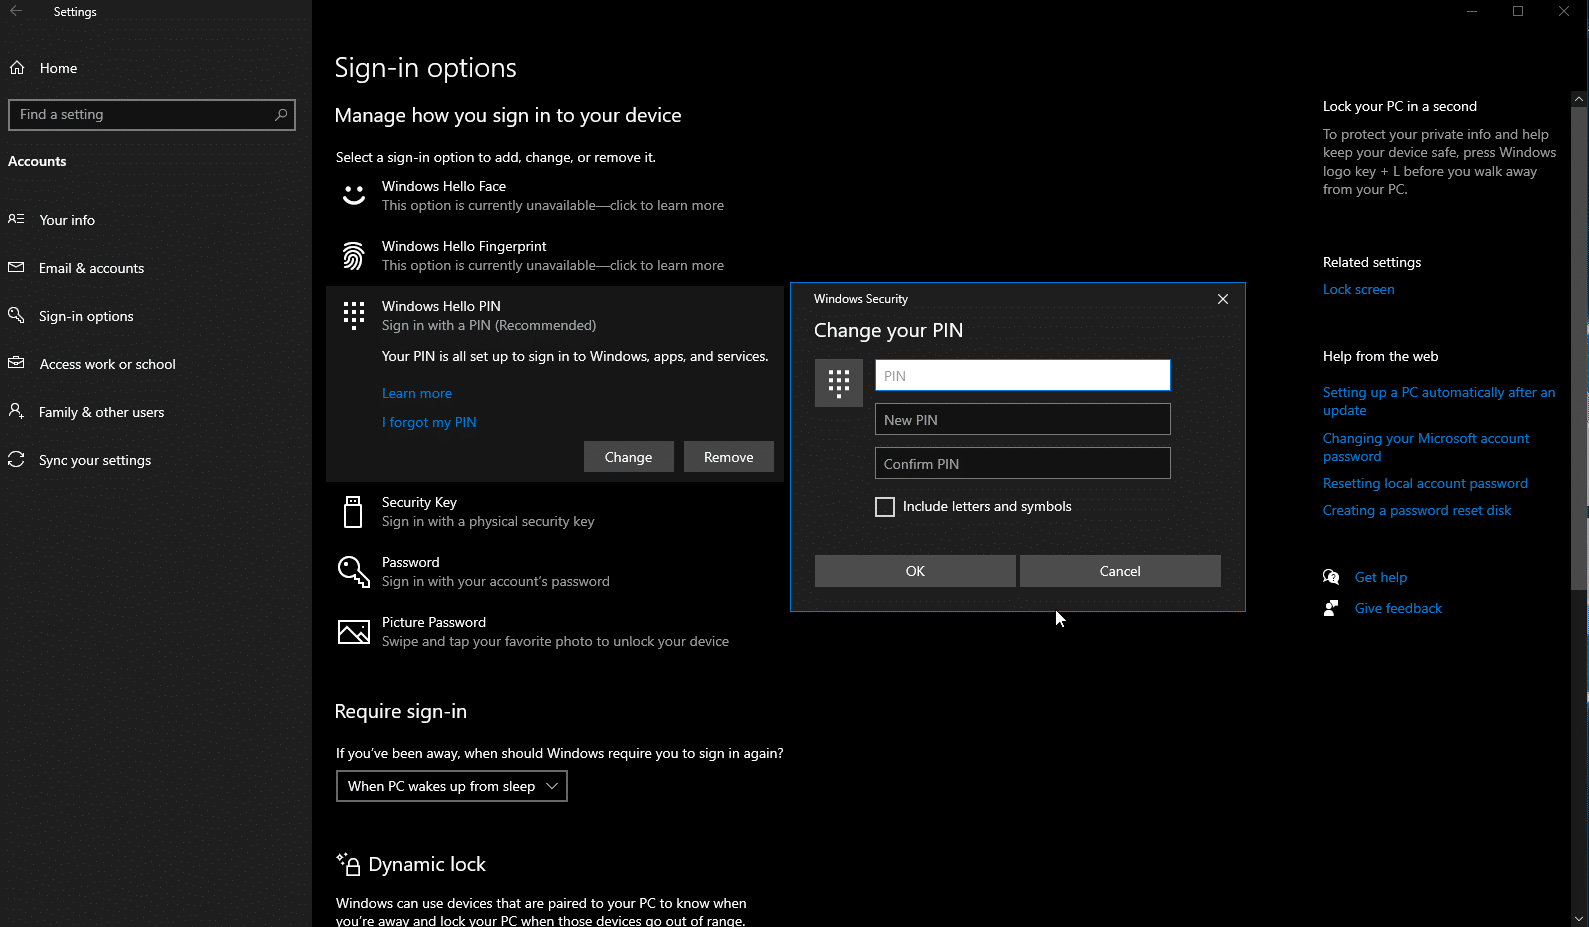Click the Family & other users person icon
Screen dimensions: 1589x927
16,411
